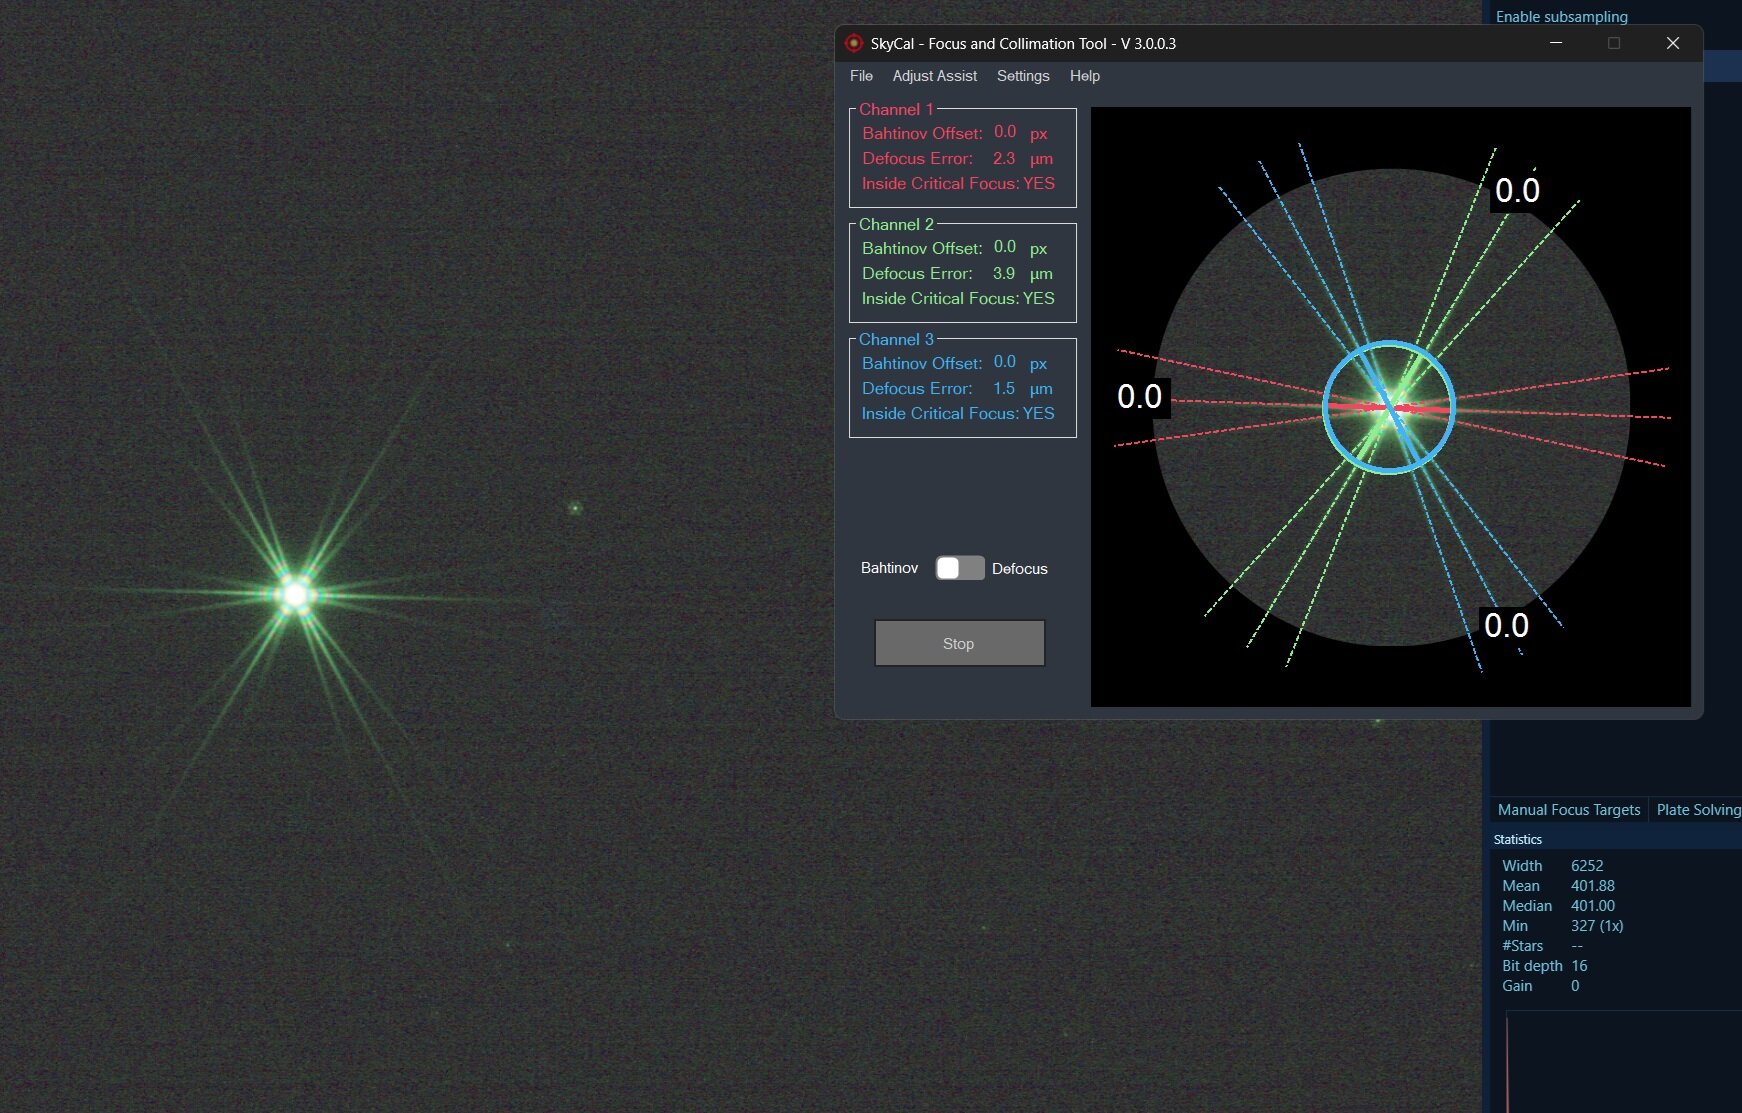The image size is (1742, 1113).
Task: Open the Settings menu in SkyCal
Action: (x=1023, y=76)
